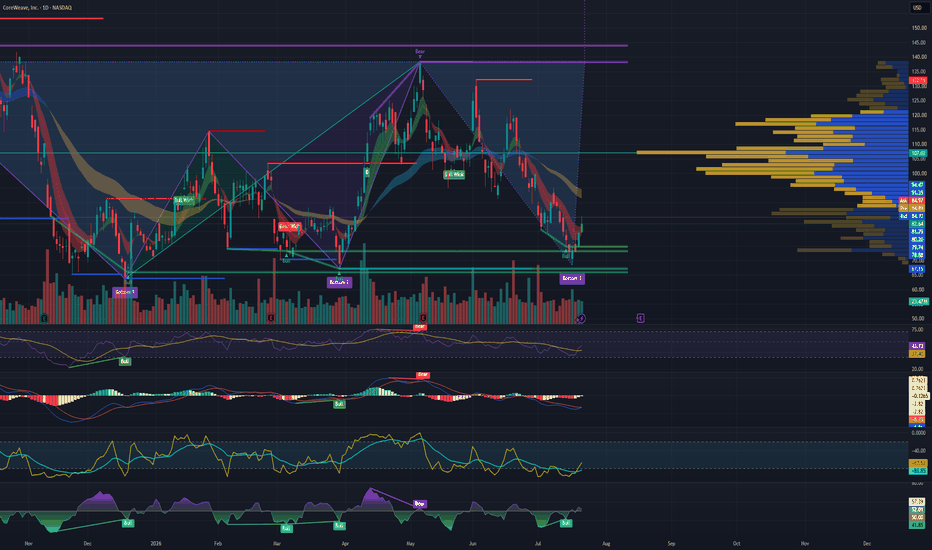Select the purple Bear tag in the bottom oscillator
932x550 pixels.
[420, 504]
